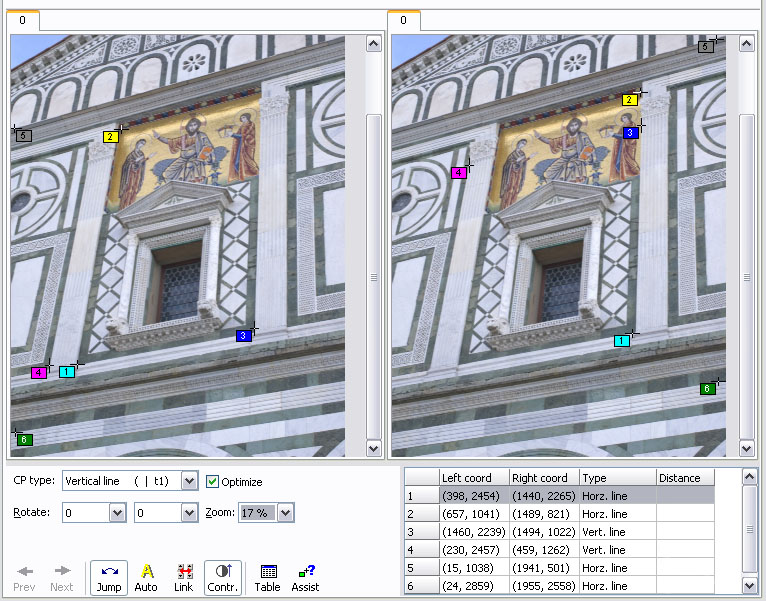Select yellow marker 2 in right image

pyautogui.click(x=630, y=100)
